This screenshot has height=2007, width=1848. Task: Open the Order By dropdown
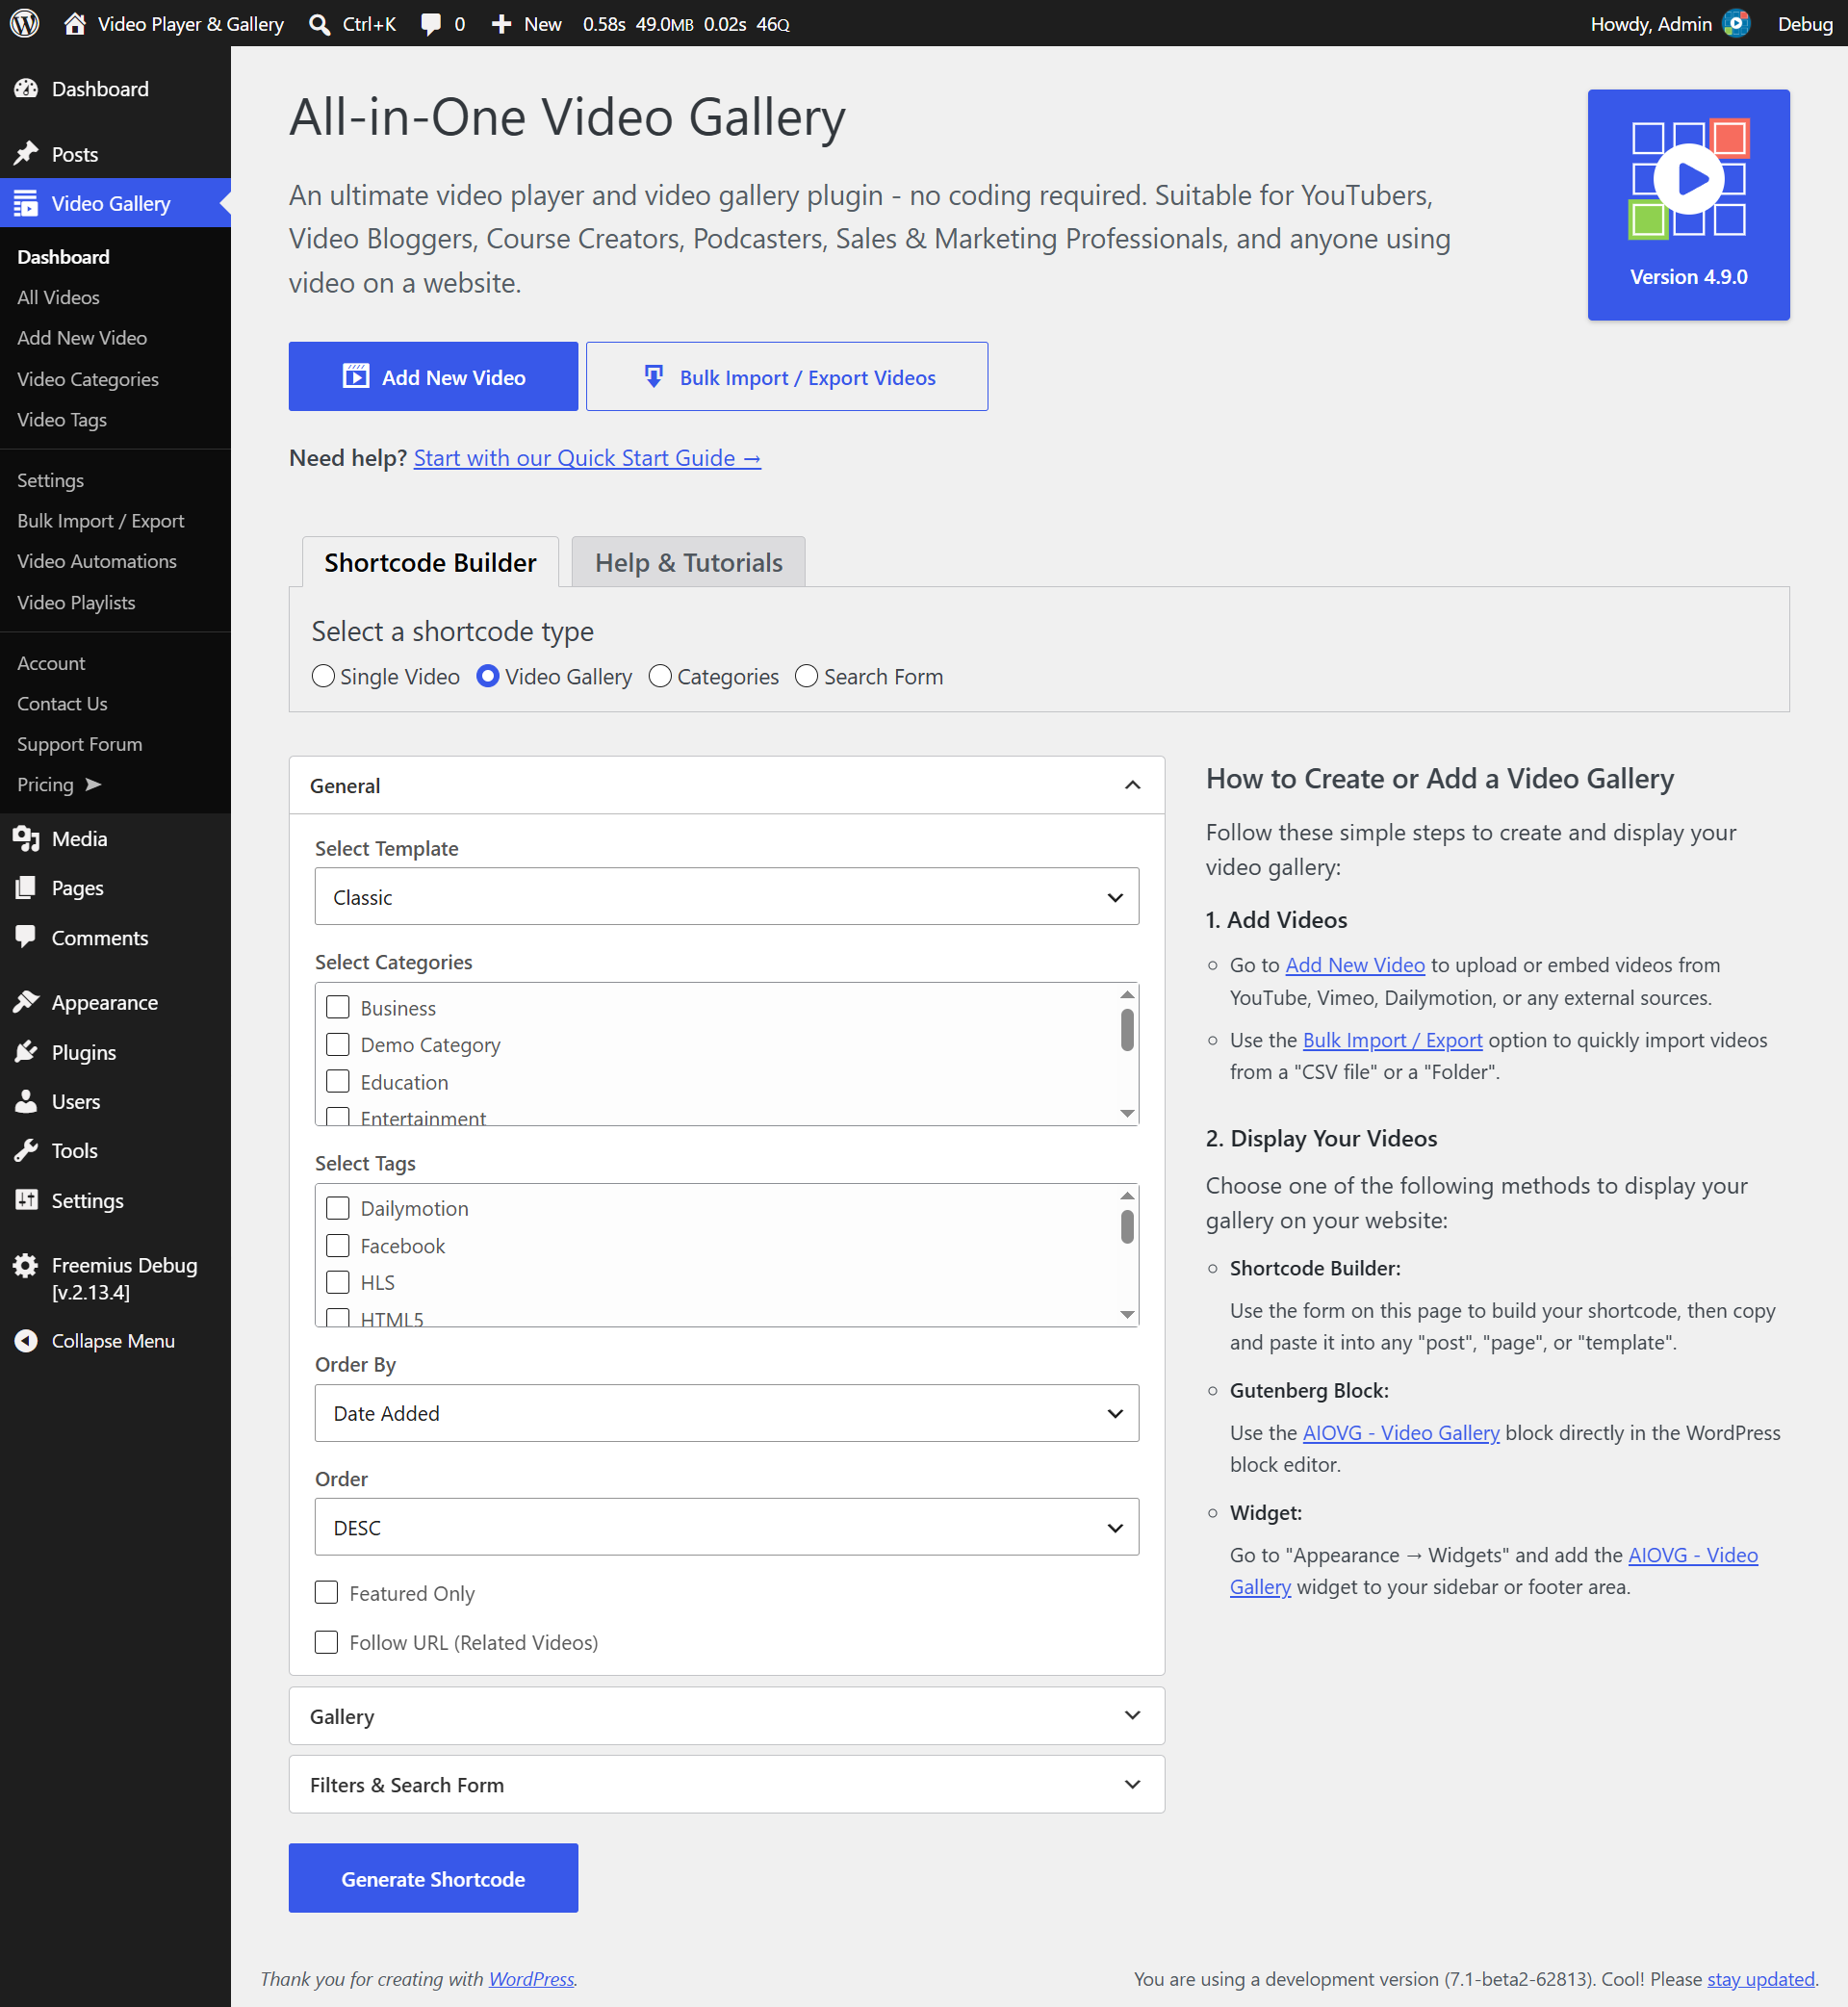click(x=727, y=1413)
